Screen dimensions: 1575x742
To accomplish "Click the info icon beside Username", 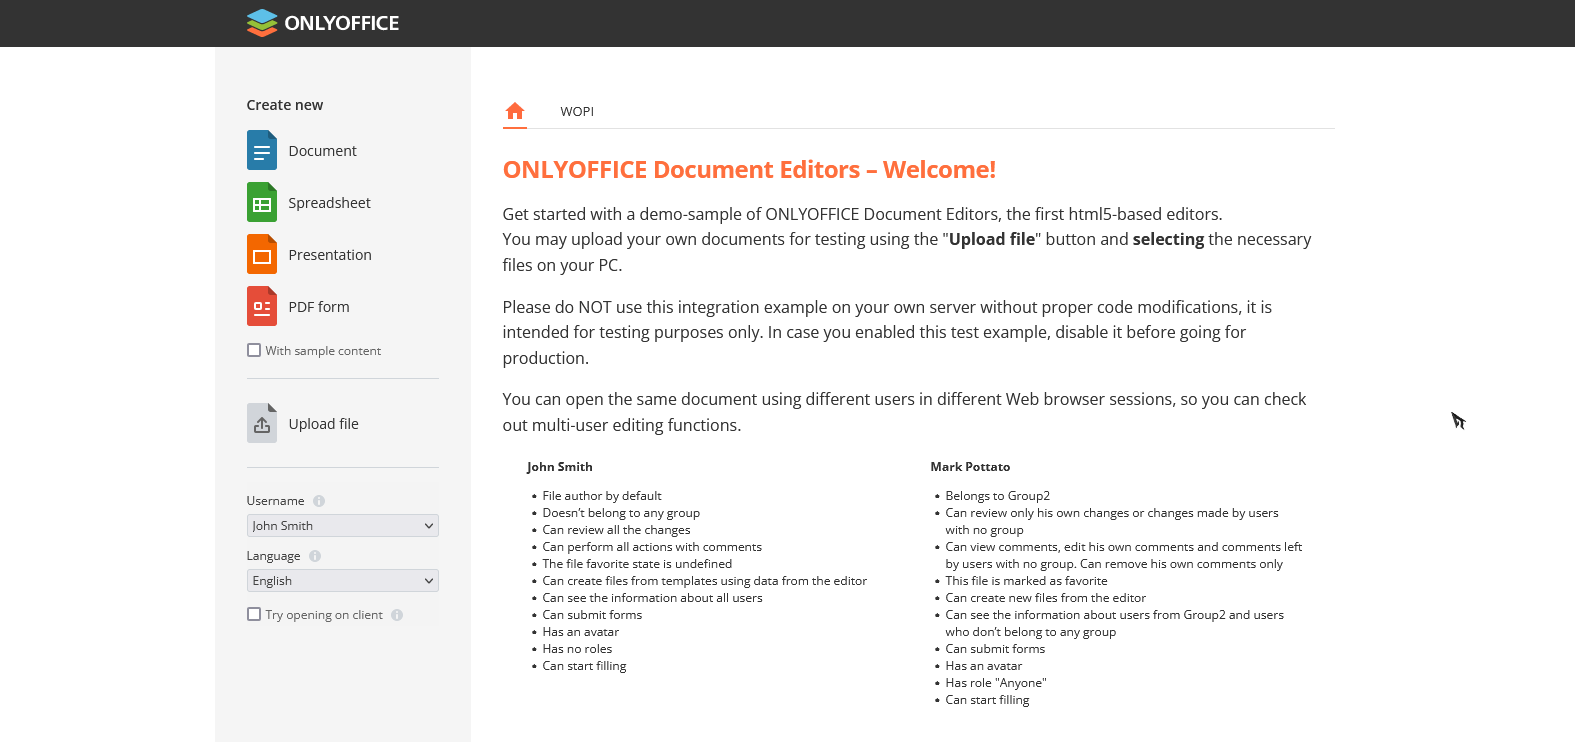I will (319, 501).
